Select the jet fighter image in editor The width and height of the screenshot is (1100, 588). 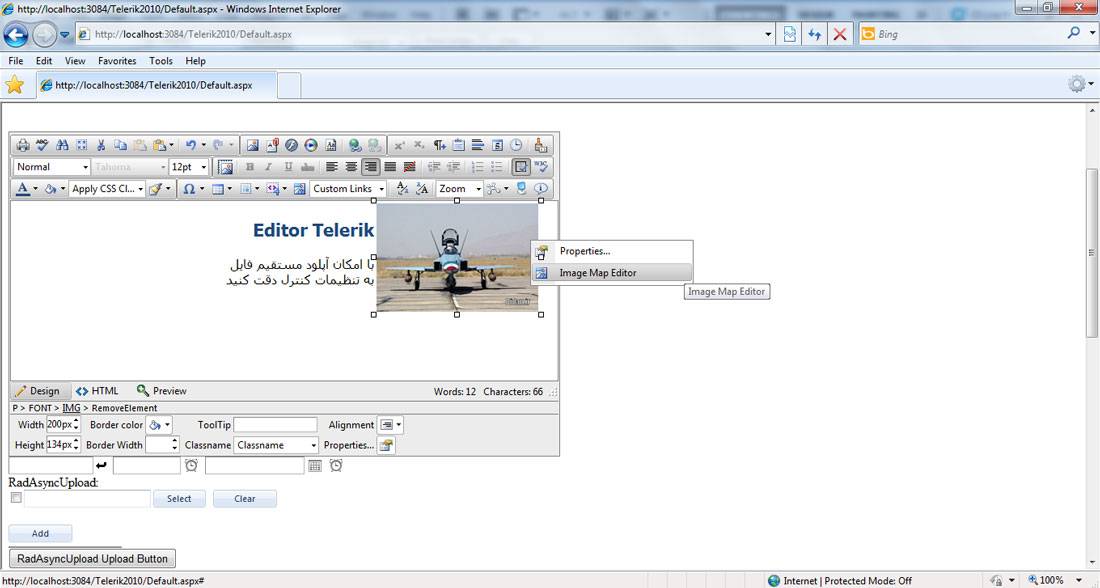click(457, 257)
